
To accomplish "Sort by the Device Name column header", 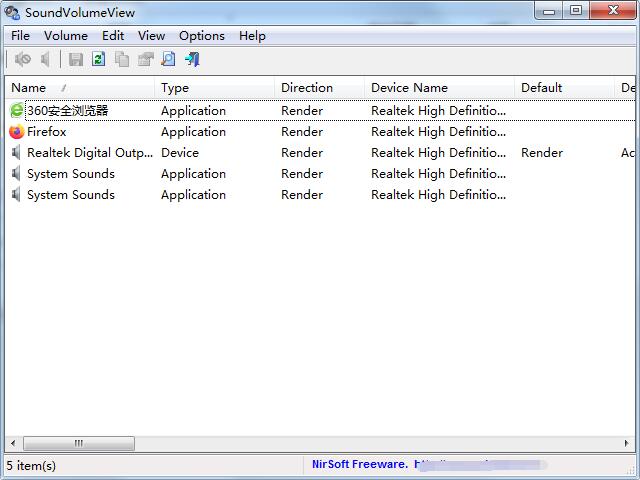I will (439, 88).
